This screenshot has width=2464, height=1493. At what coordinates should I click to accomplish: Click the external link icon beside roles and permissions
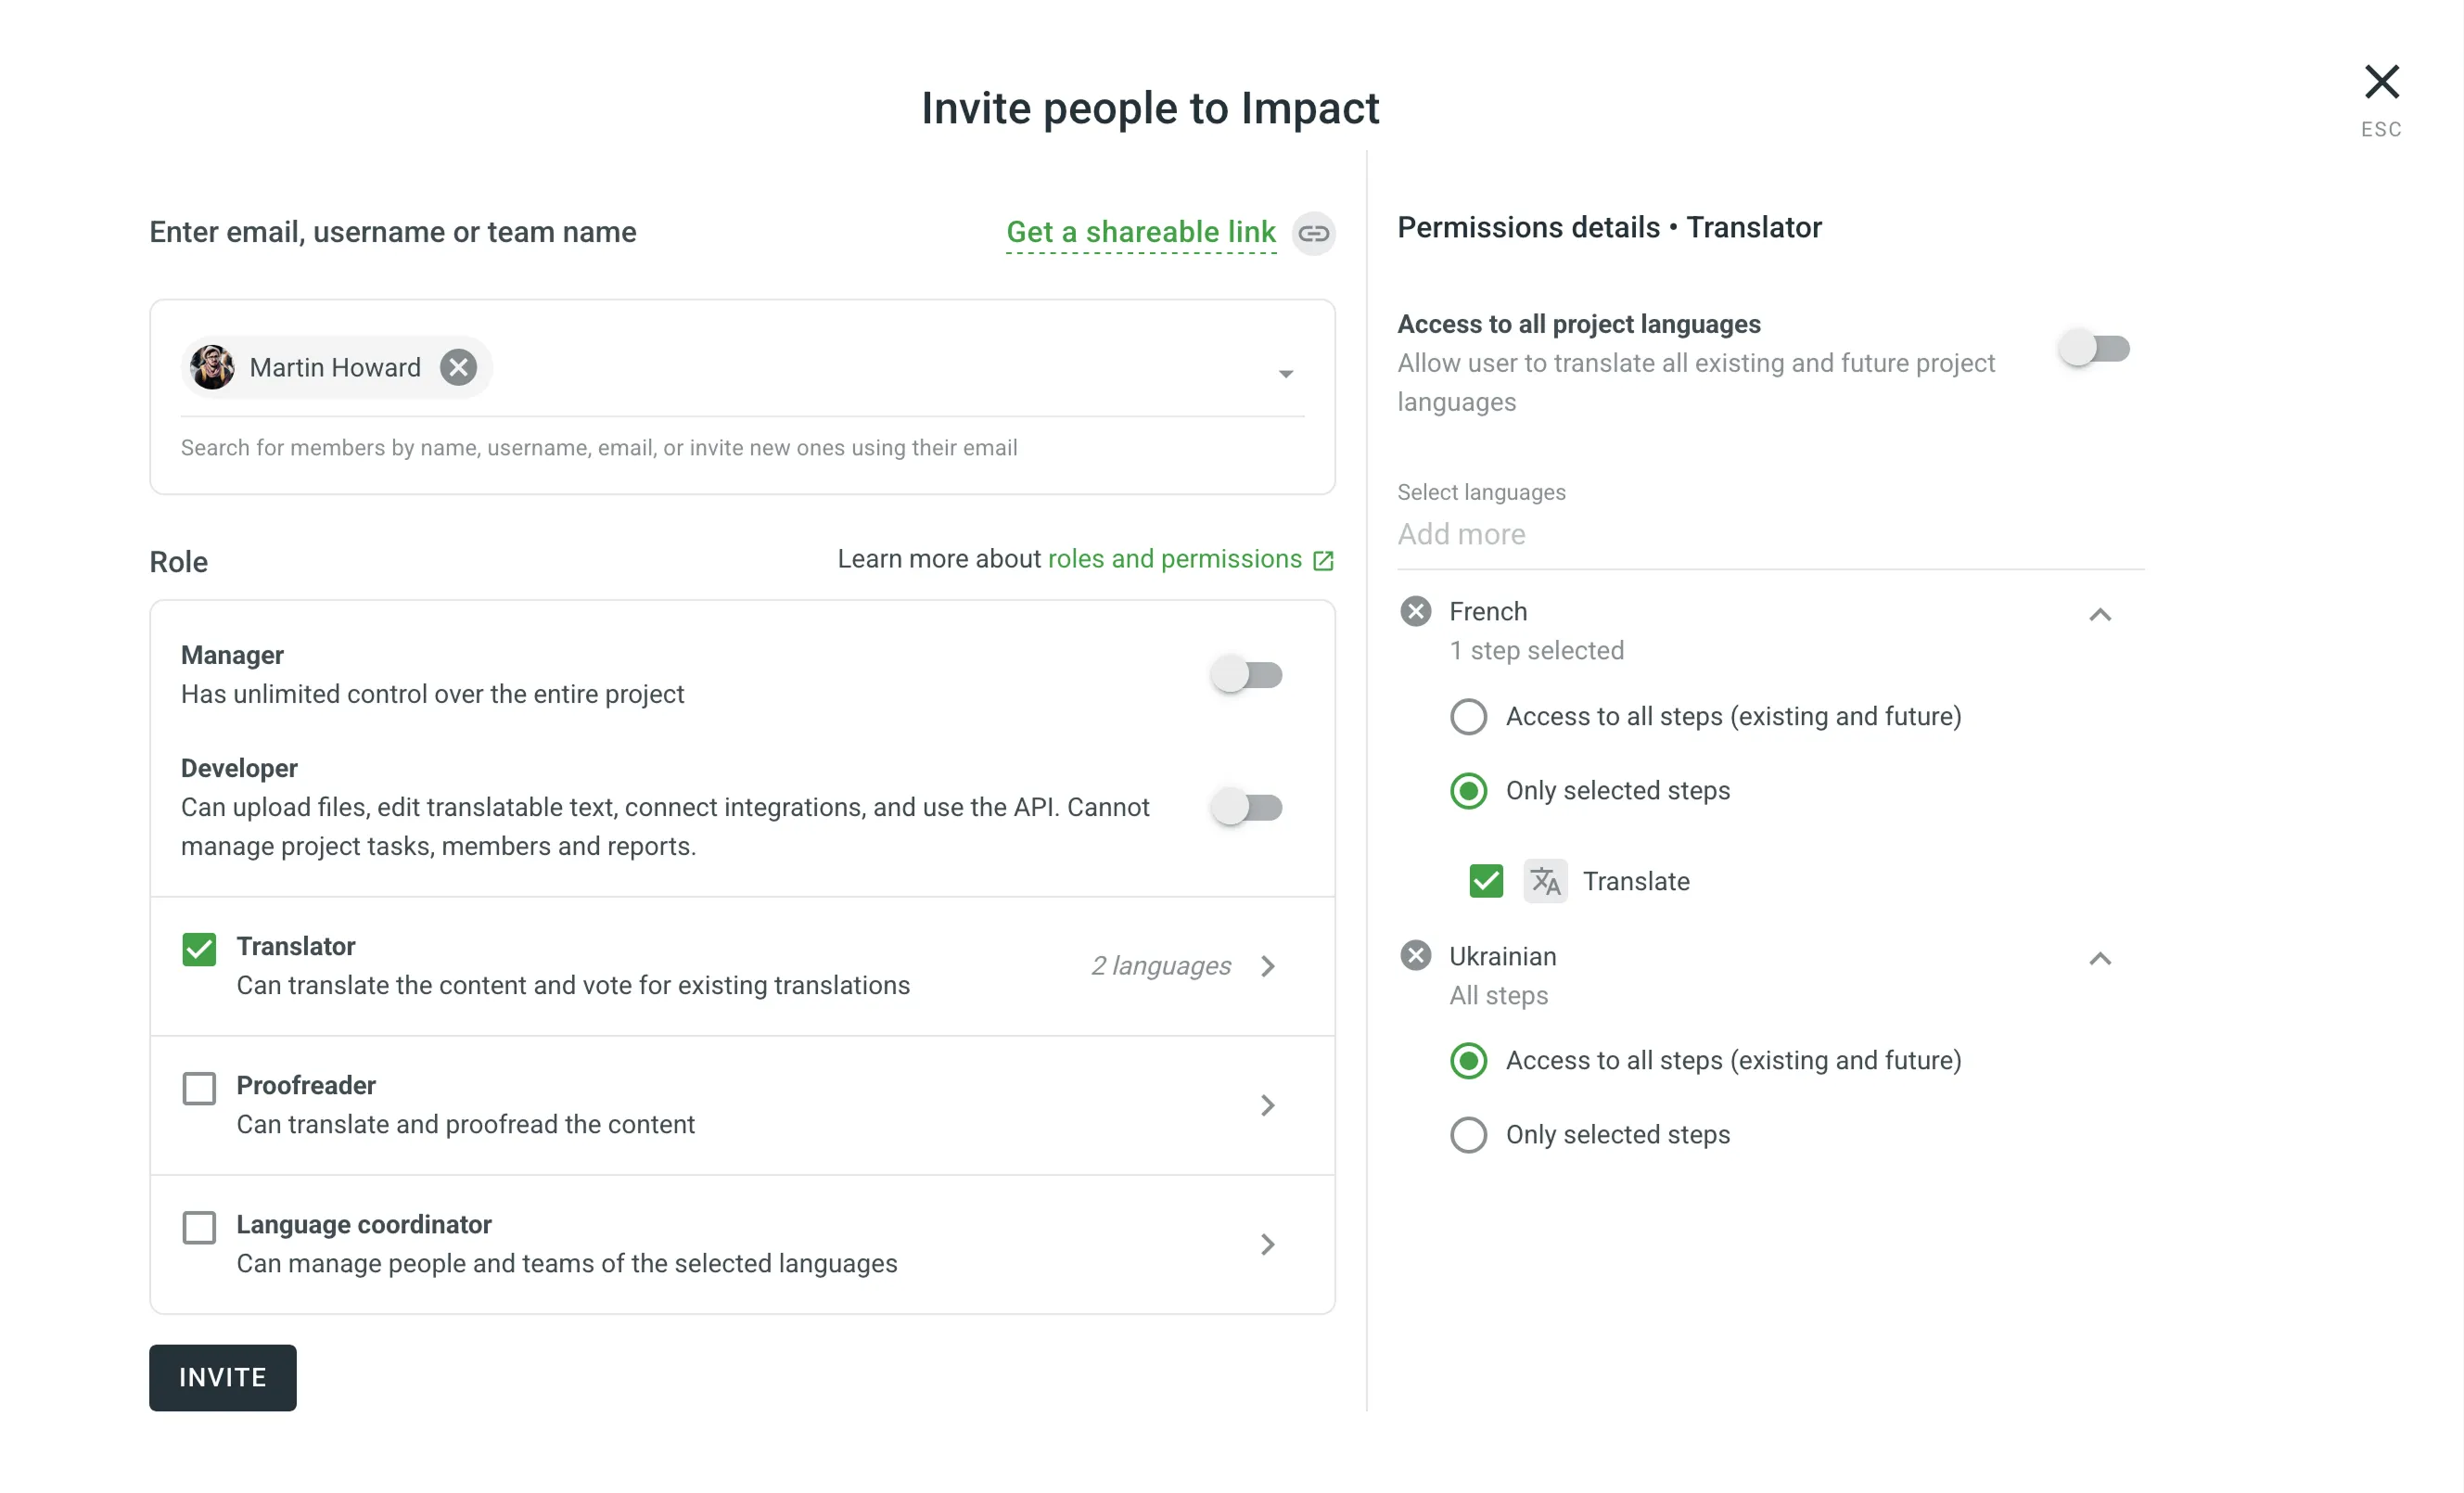[1324, 560]
